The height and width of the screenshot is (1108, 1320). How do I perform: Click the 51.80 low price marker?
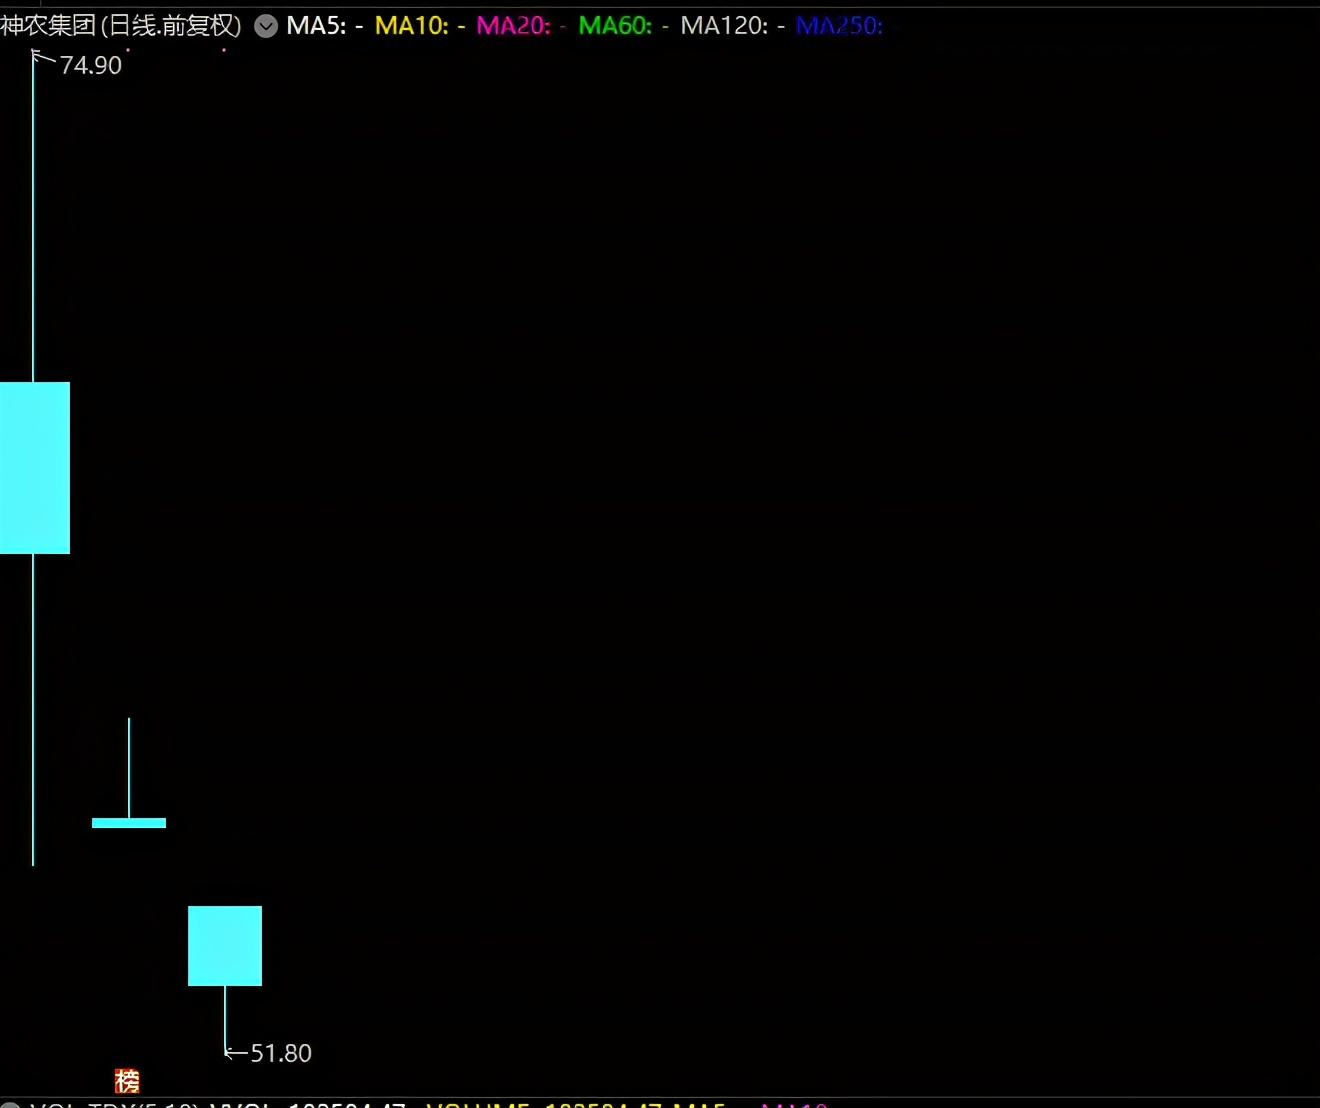(x=281, y=1053)
